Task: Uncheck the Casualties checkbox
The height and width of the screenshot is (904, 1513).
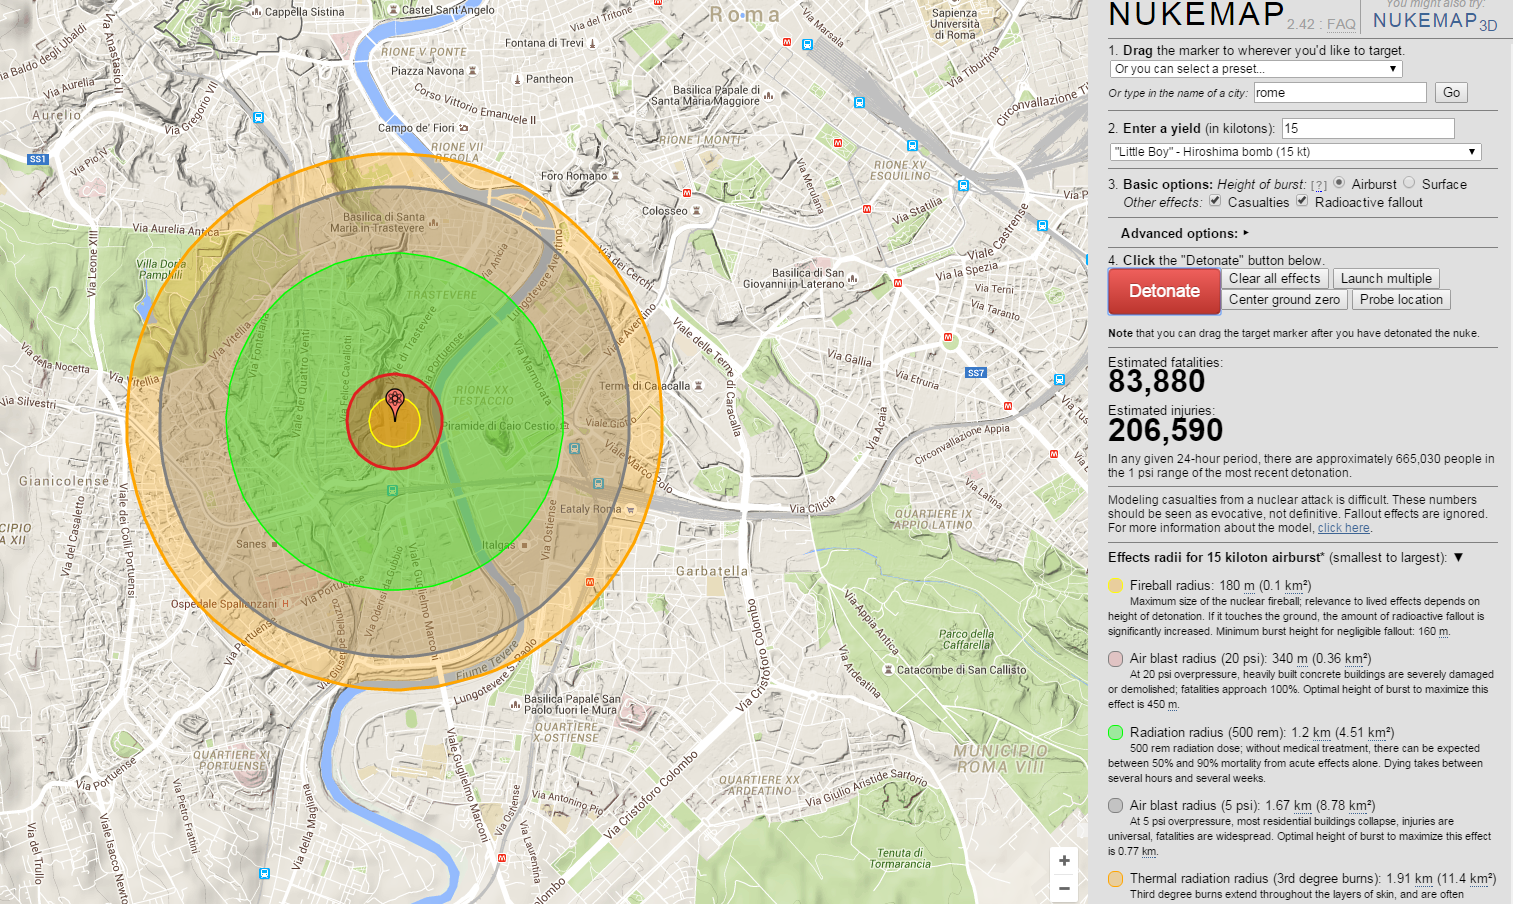Action: [x=1216, y=202]
